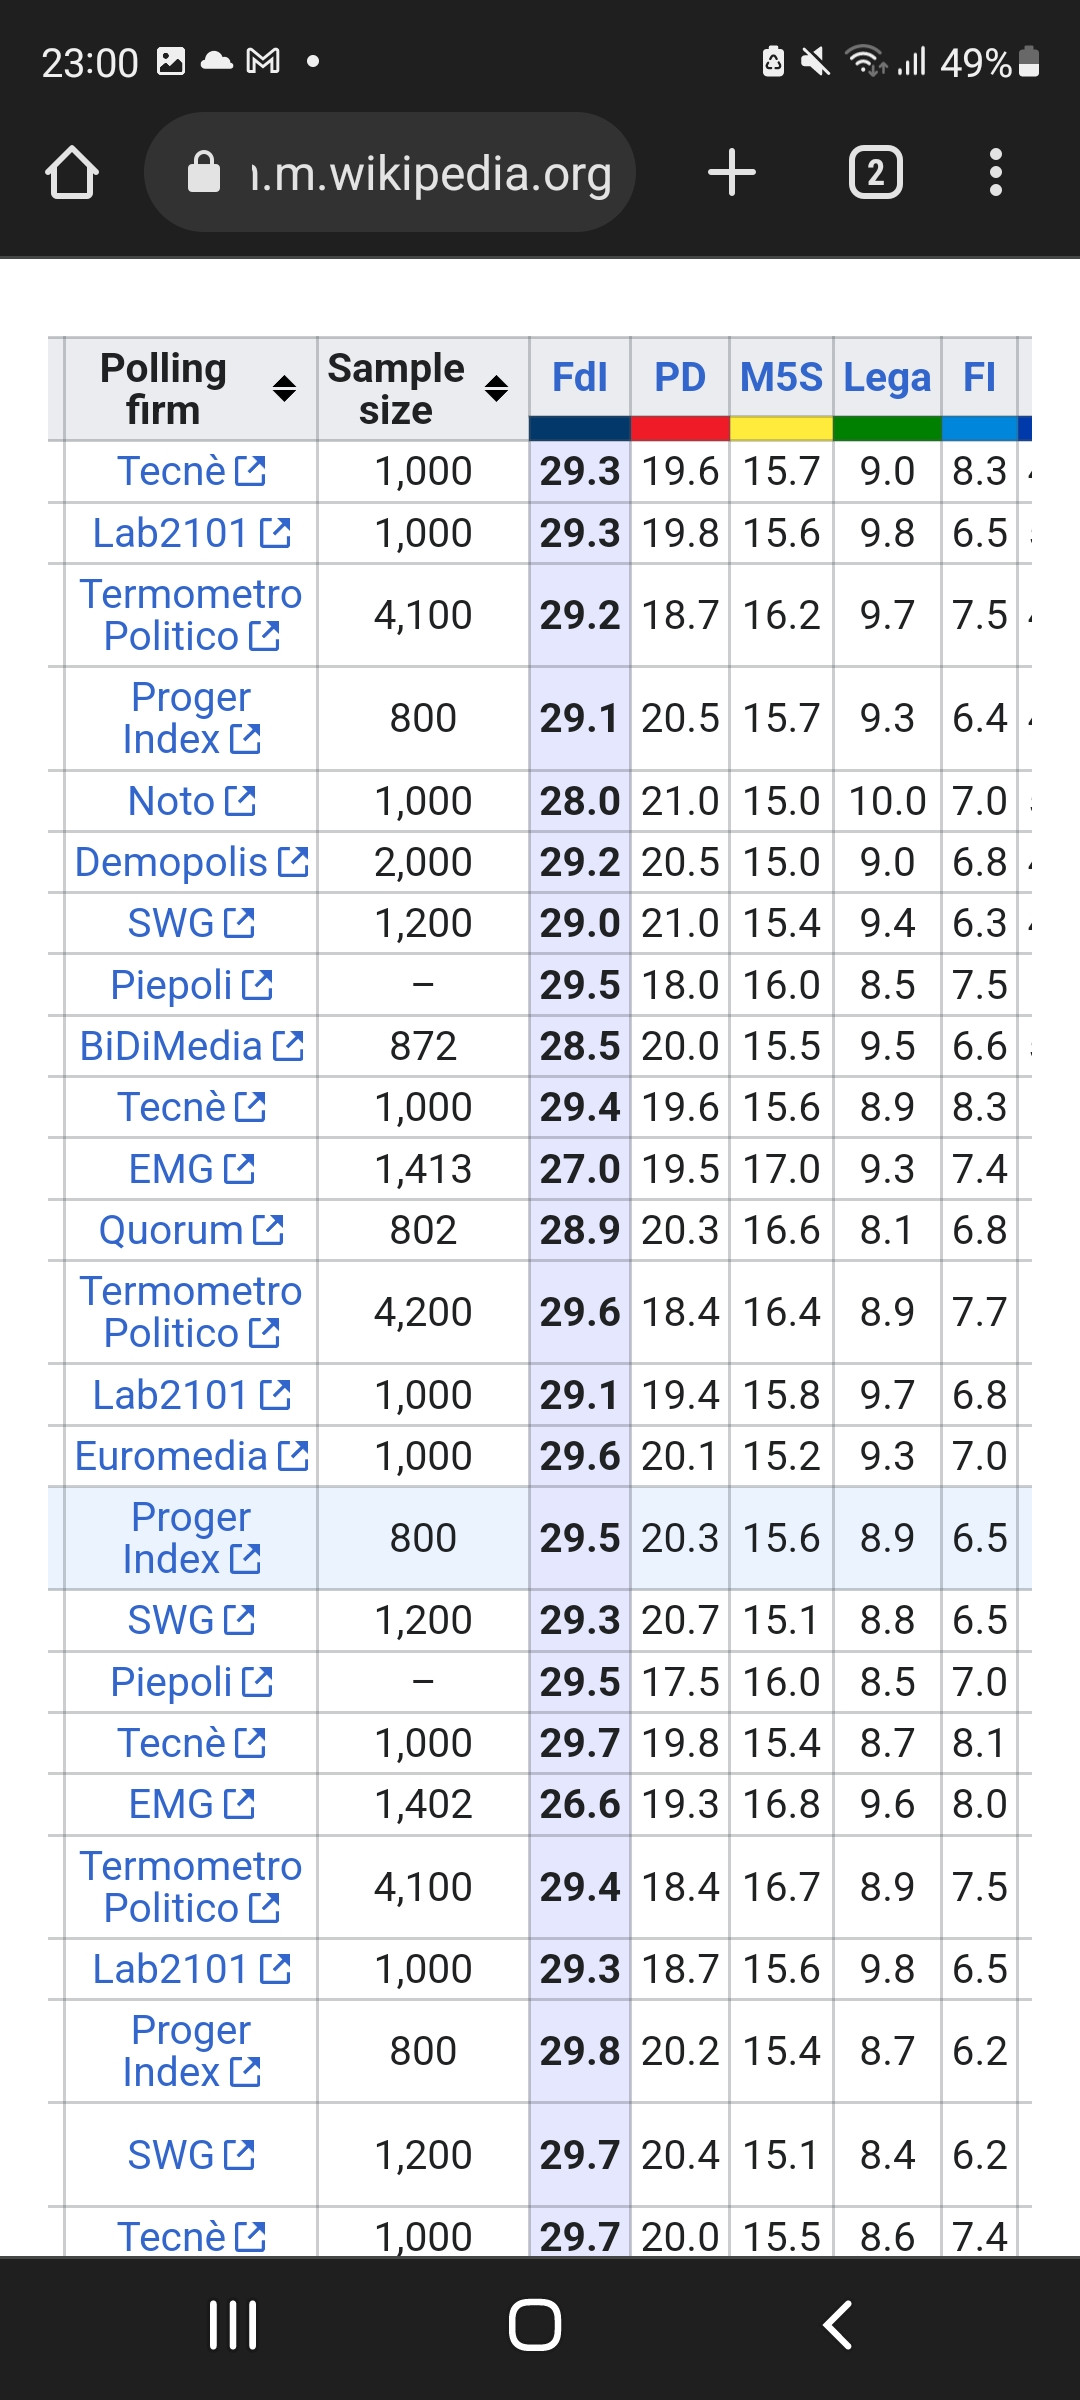Viewport: 1080px width, 2400px height.
Task: Open the PD party header link
Action: pyautogui.click(x=680, y=378)
